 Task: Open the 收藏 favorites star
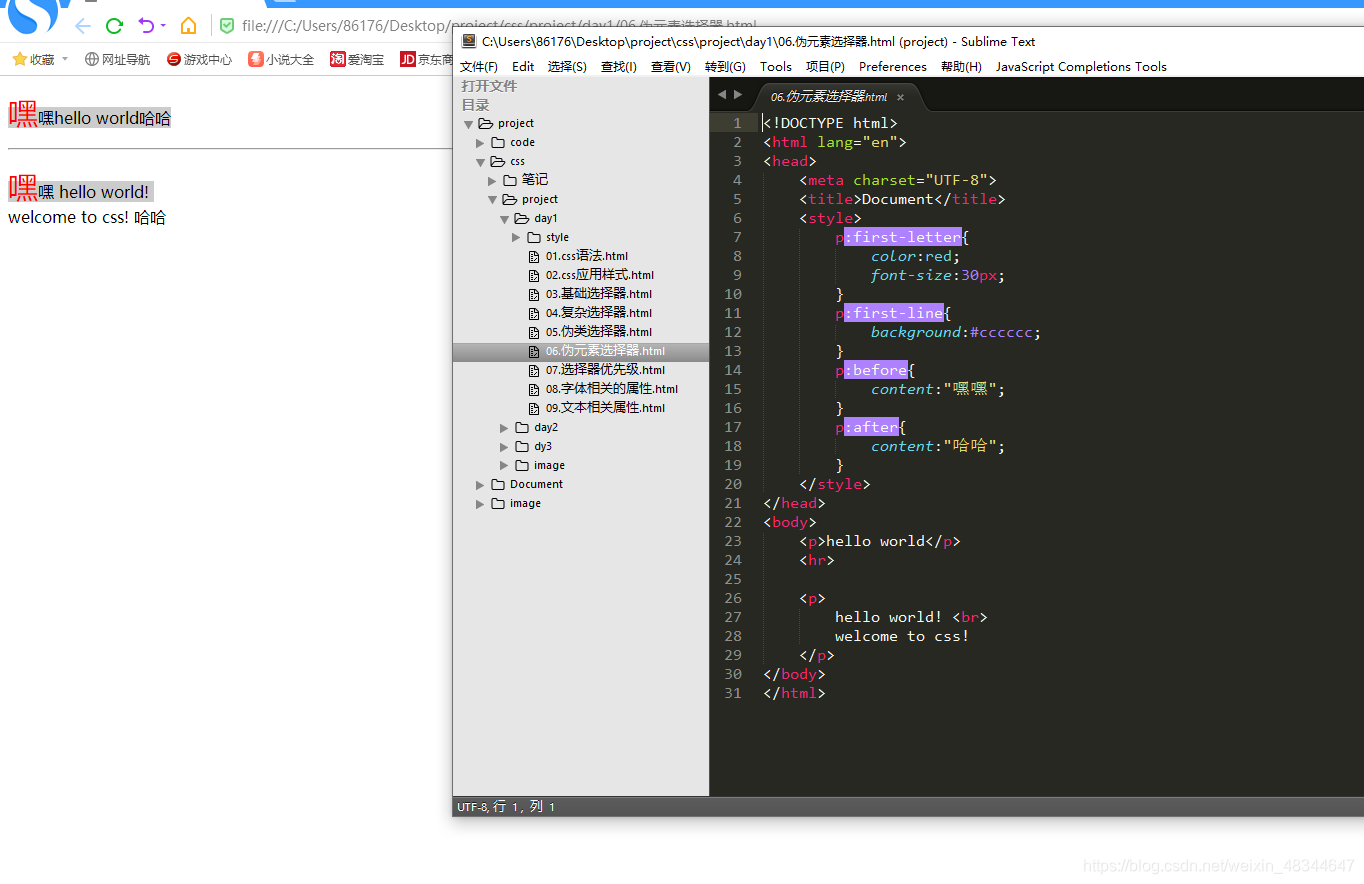click(x=19, y=59)
